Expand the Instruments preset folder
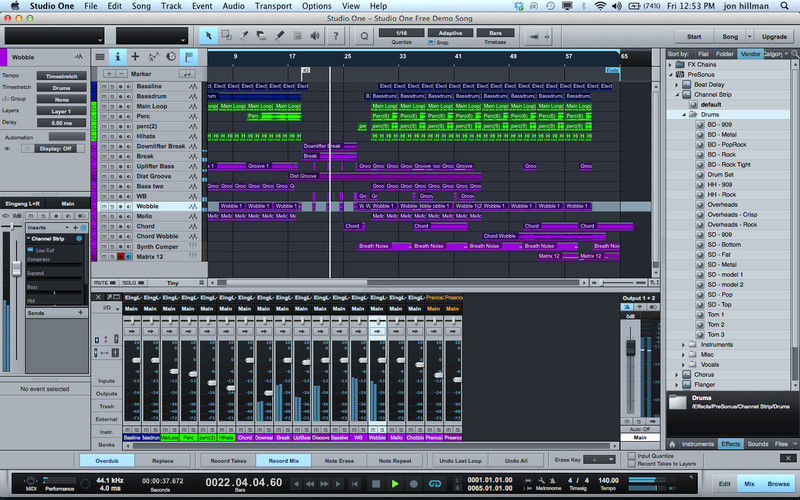Viewport: 800px width, 500px height. point(684,345)
